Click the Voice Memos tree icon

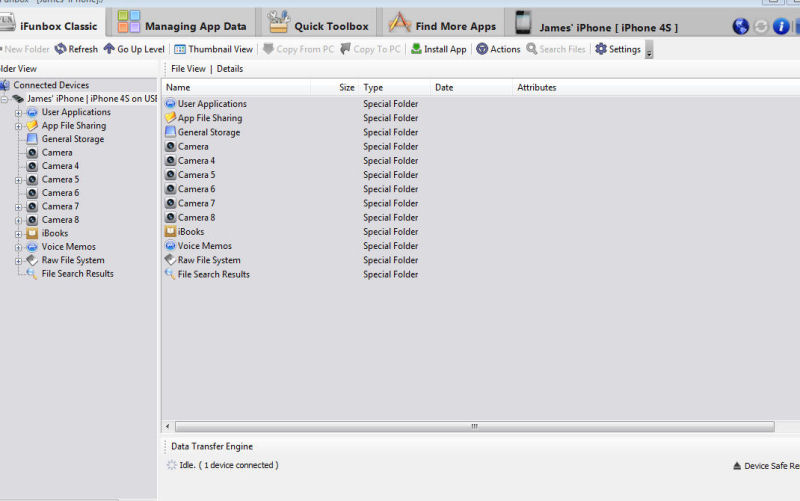point(32,247)
